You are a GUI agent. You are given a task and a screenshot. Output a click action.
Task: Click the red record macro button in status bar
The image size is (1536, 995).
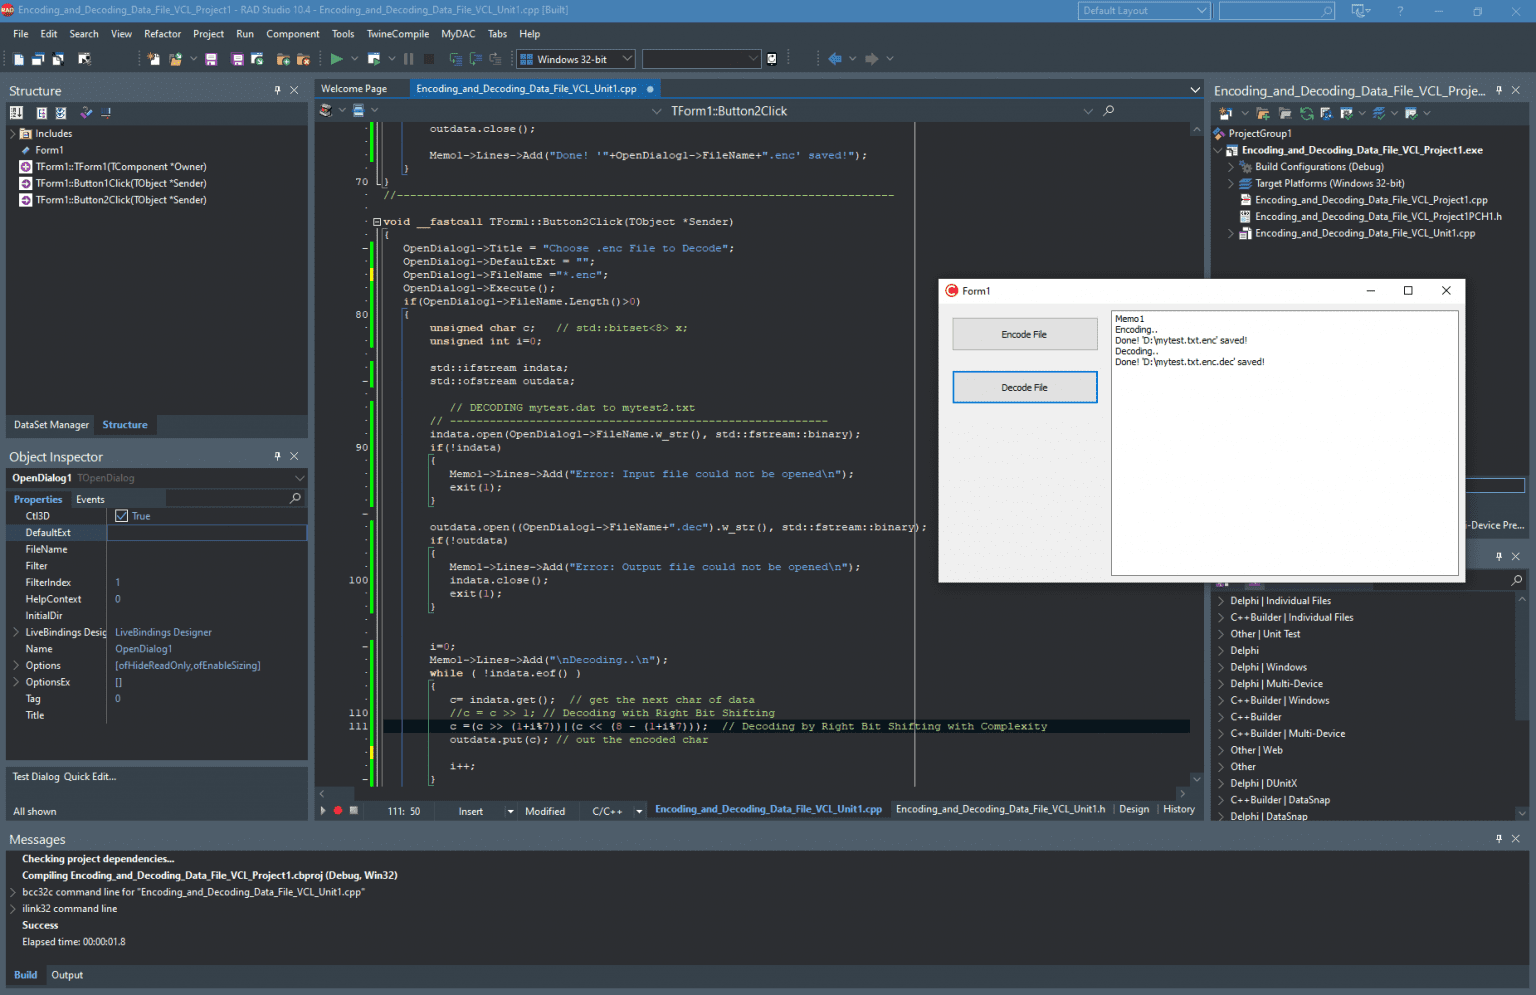338,811
